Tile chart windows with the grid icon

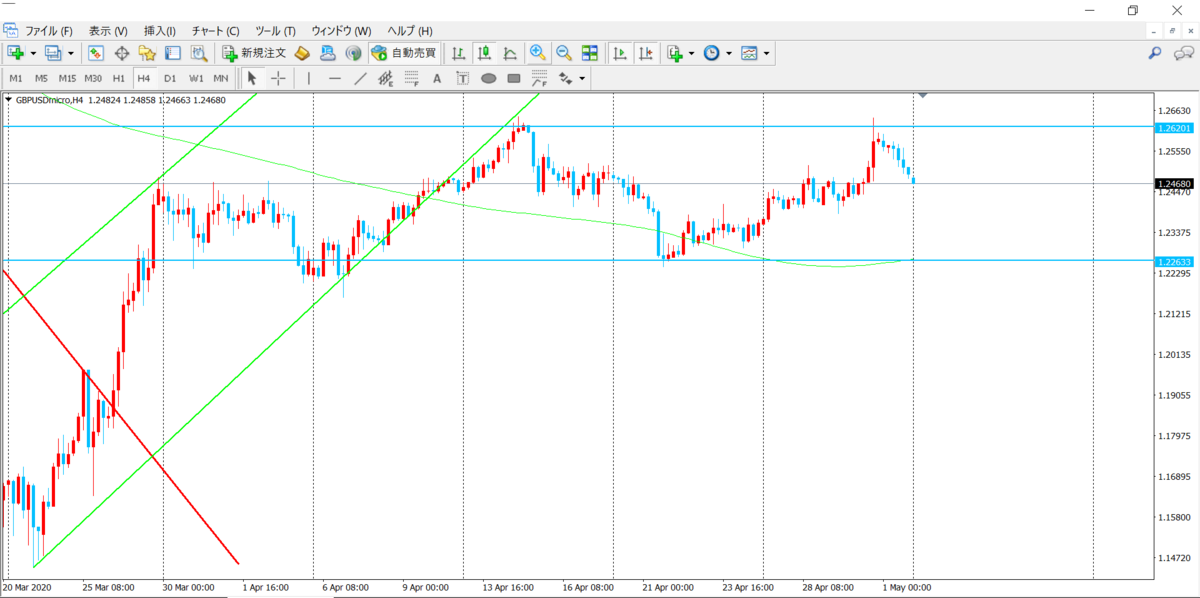coord(590,53)
